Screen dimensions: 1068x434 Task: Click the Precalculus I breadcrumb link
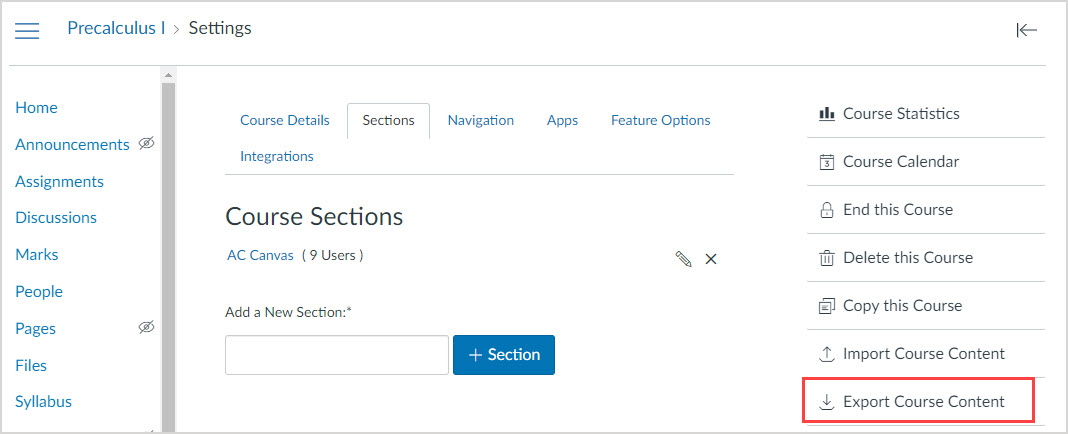[116, 28]
